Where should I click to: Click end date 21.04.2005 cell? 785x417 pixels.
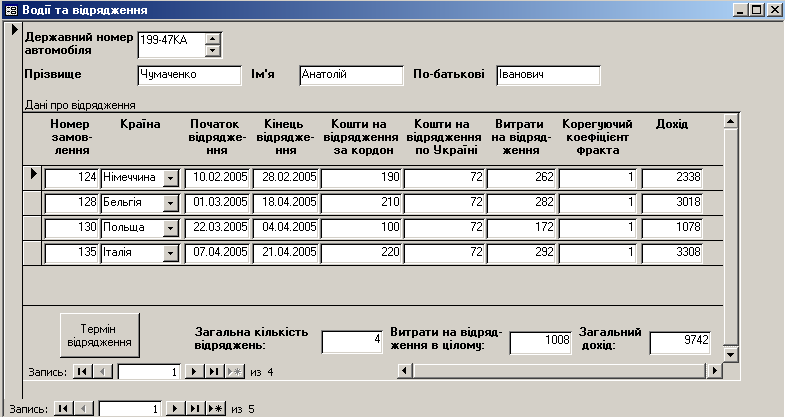(285, 253)
